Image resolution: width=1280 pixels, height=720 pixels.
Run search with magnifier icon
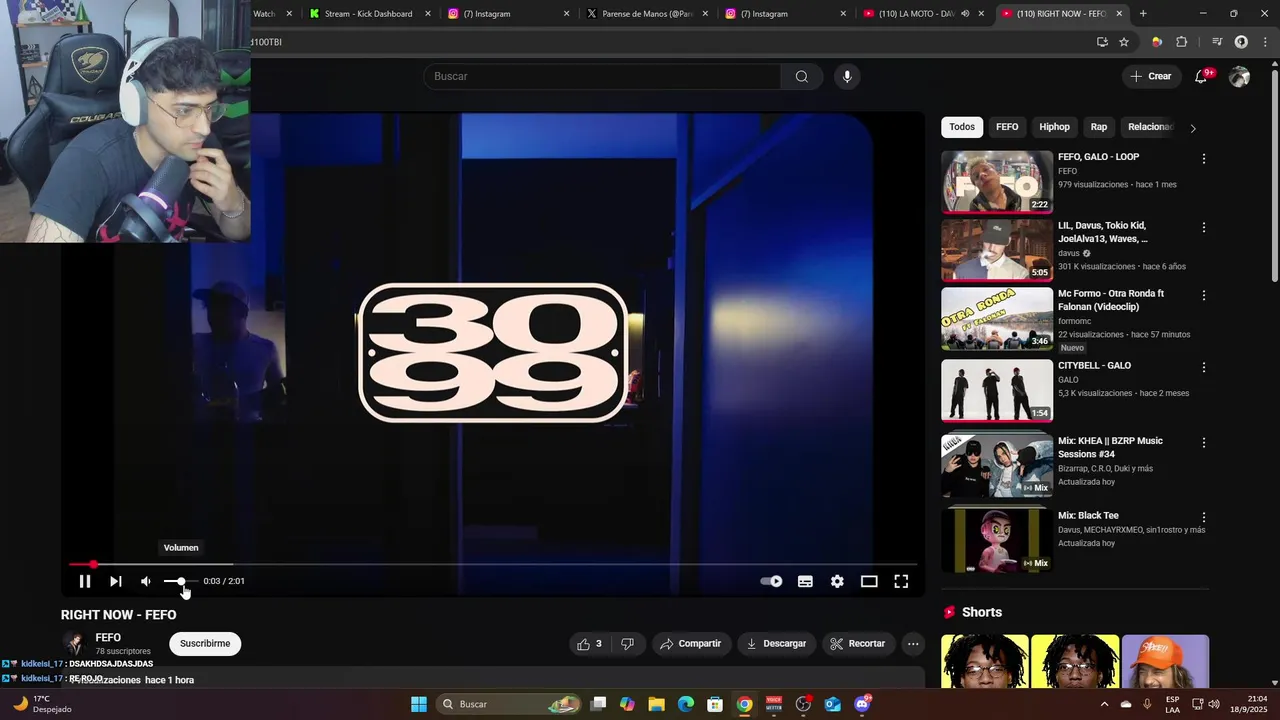coord(802,76)
